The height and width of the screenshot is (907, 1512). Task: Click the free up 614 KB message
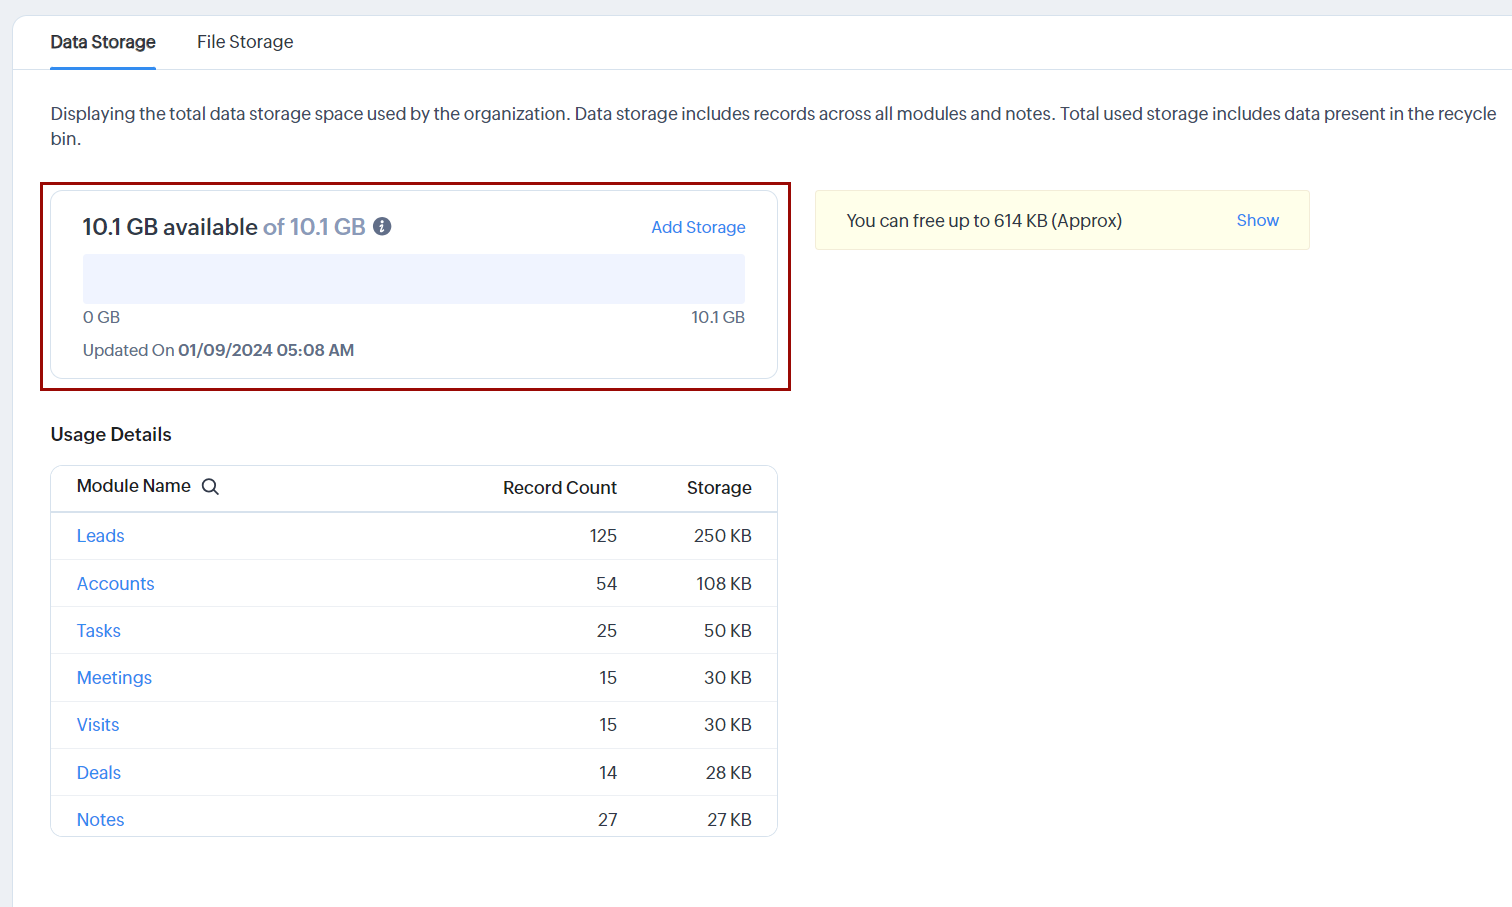[984, 221]
